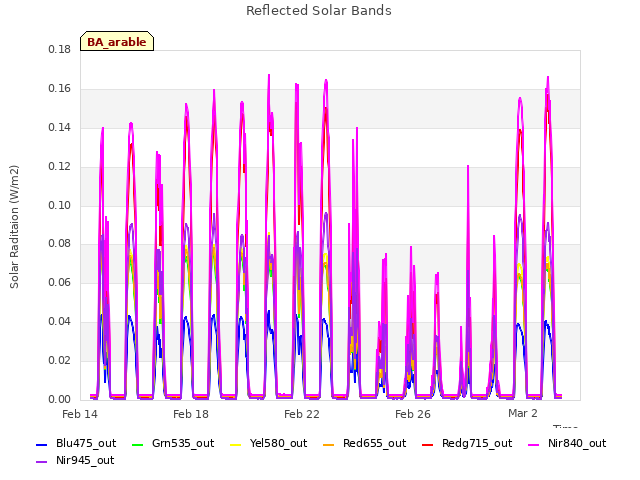Screen dimensions: 640x480
Task: Toggle the Yel580_out legend entry
Action: [269, 444]
